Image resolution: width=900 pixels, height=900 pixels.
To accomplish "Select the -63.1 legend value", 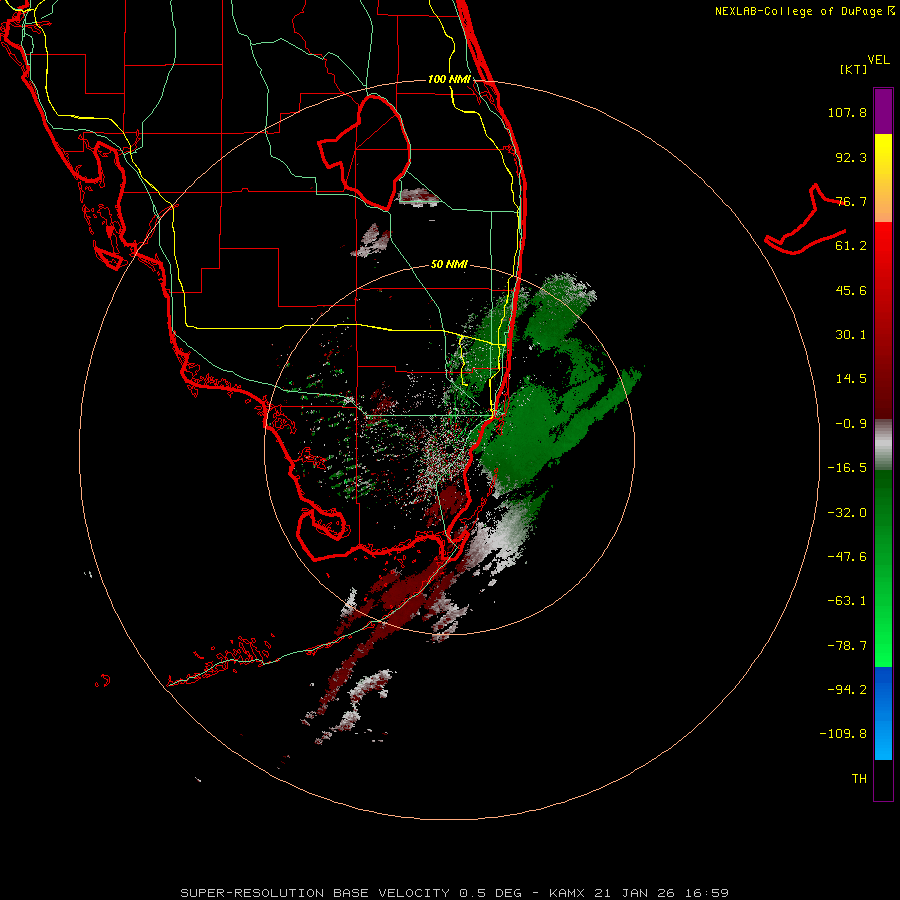I will [x=847, y=601].
